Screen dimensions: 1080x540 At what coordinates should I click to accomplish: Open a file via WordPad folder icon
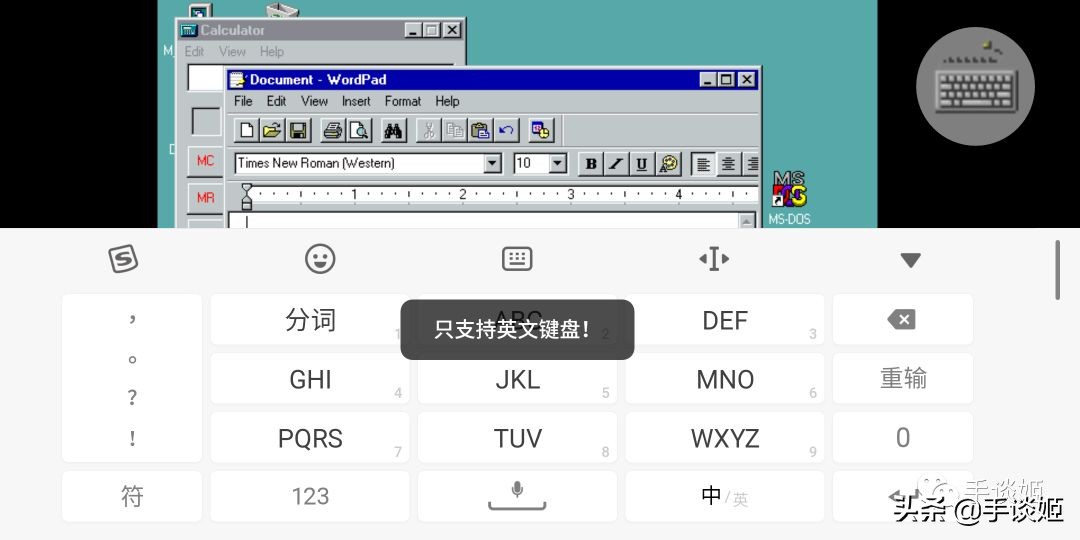coord(272,129)
